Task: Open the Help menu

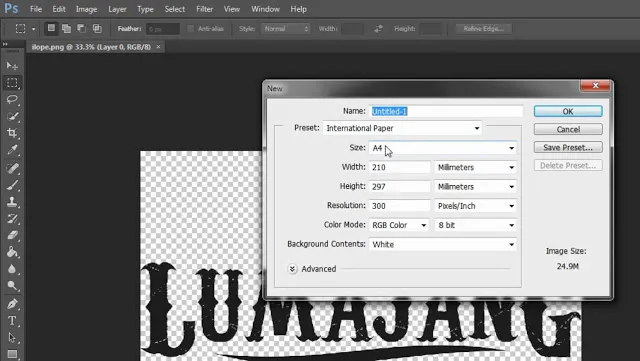Action: coord(298,9)
